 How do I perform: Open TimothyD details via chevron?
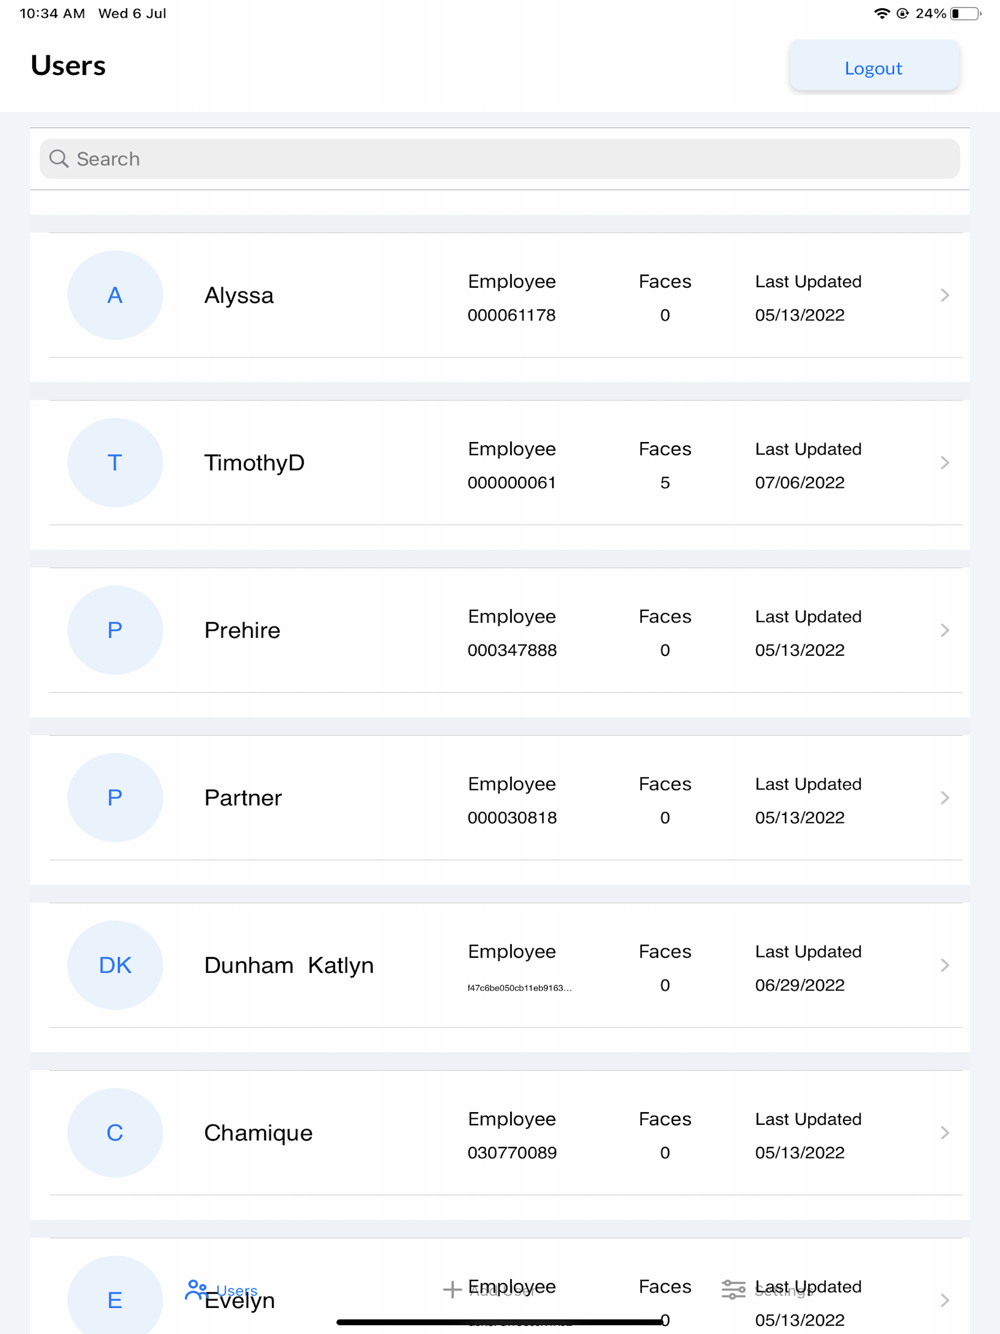click(x=945, y=463)
